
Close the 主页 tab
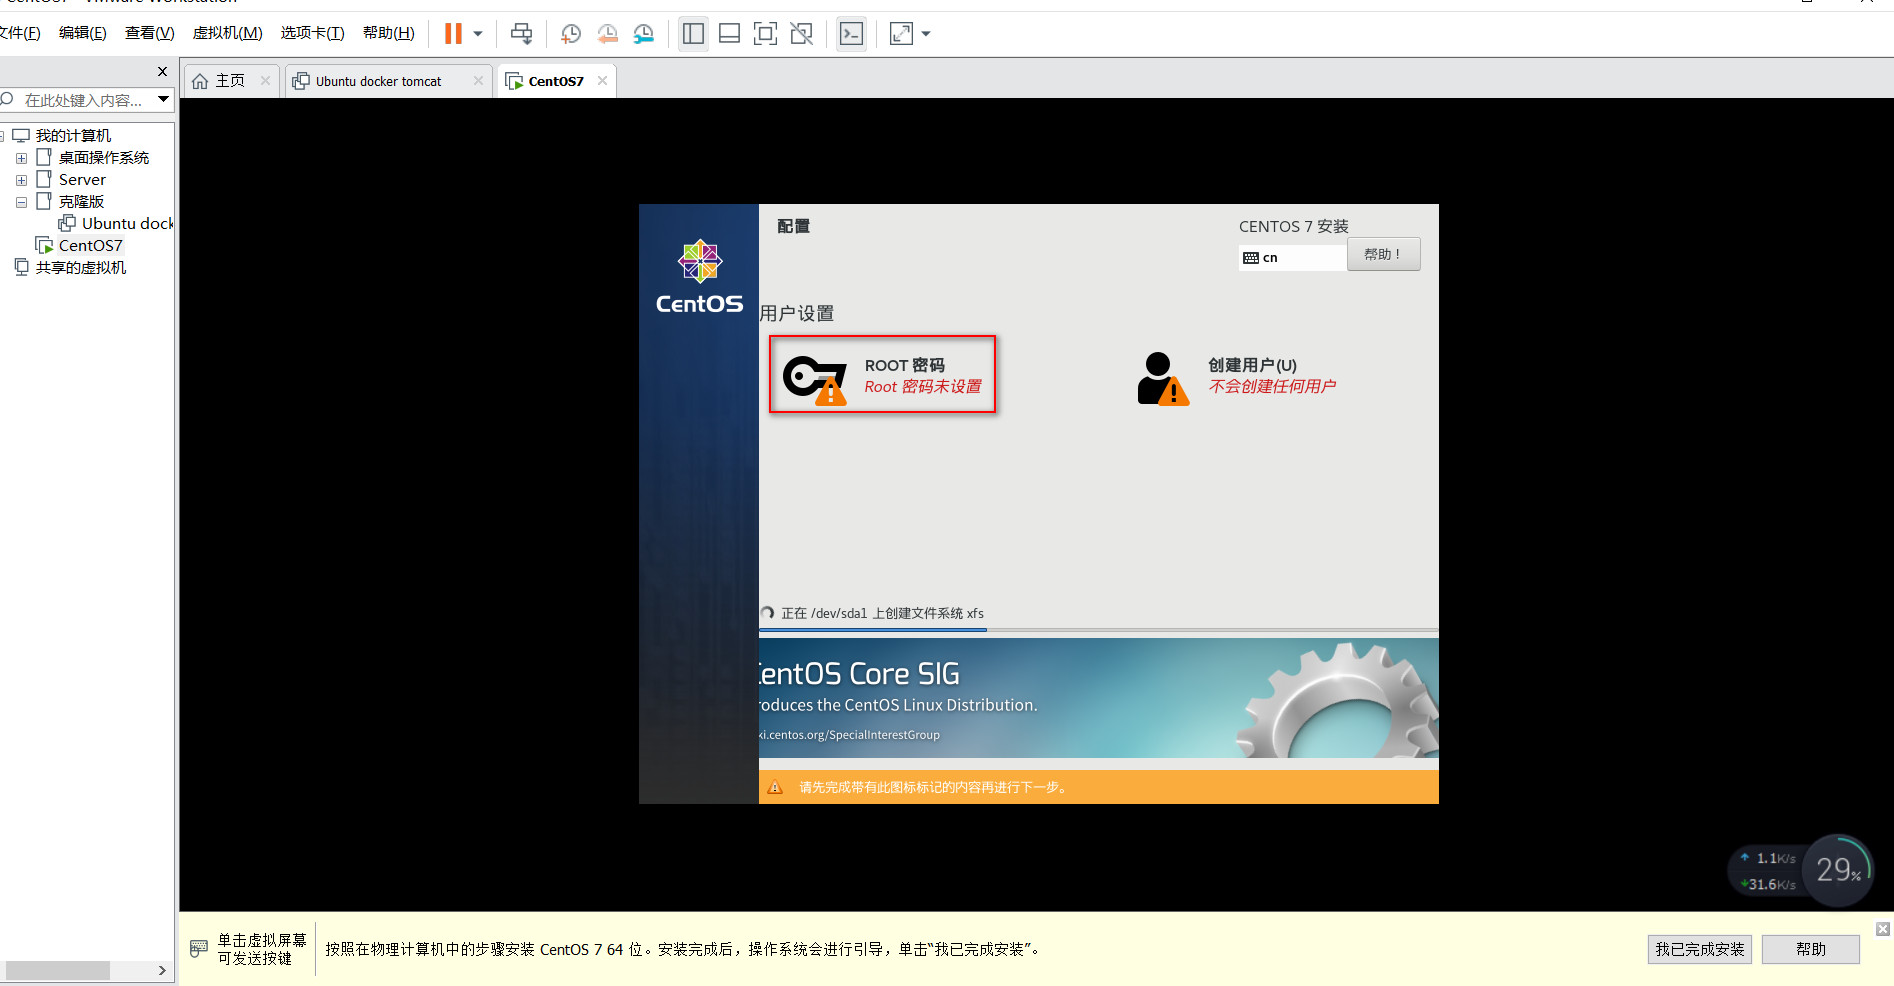tap(265, 81)
